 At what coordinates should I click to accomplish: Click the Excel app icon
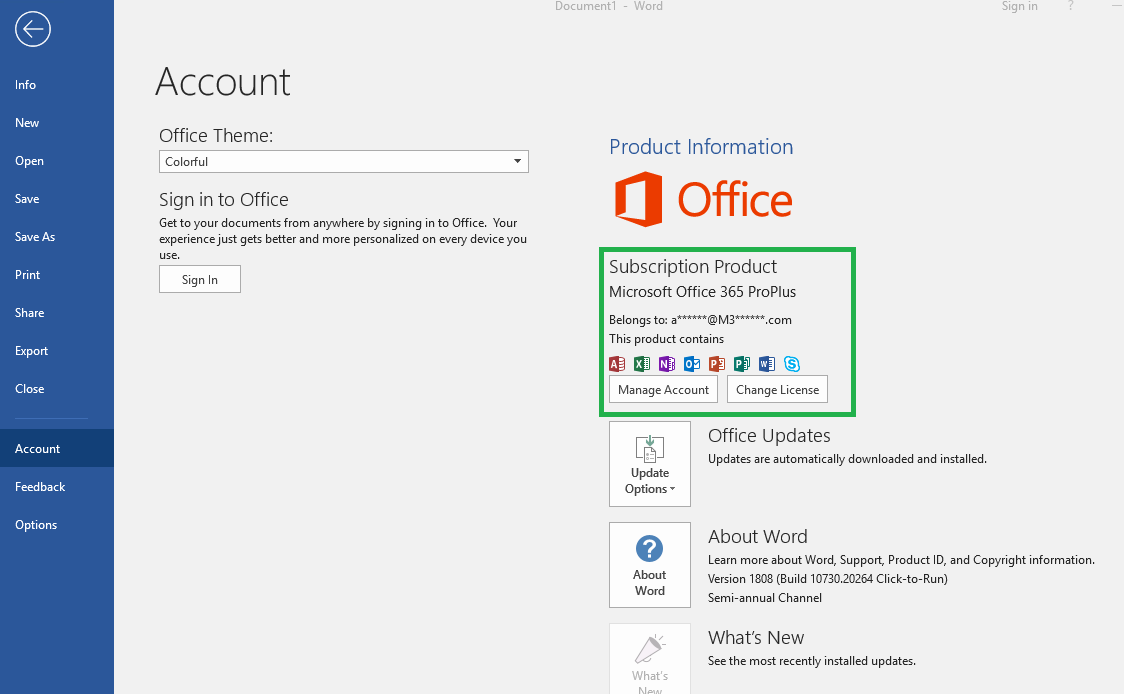(x=642, y=363)
